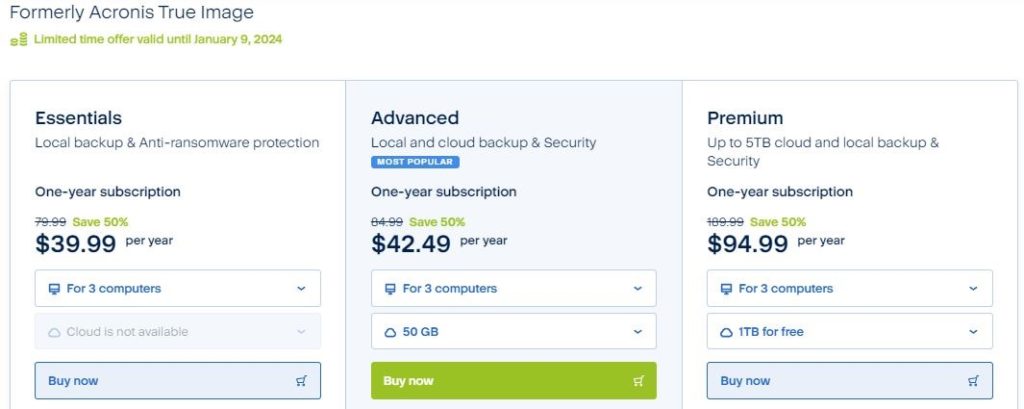Screen dimensions: 1024x409
Task: Click the coins icon next to limited time offer
Action: (x=18, y=40)
